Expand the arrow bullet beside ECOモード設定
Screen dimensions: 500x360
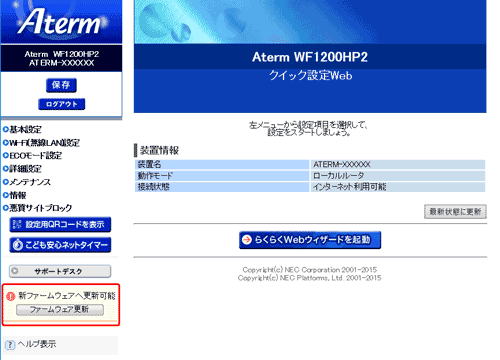(6, 156)
